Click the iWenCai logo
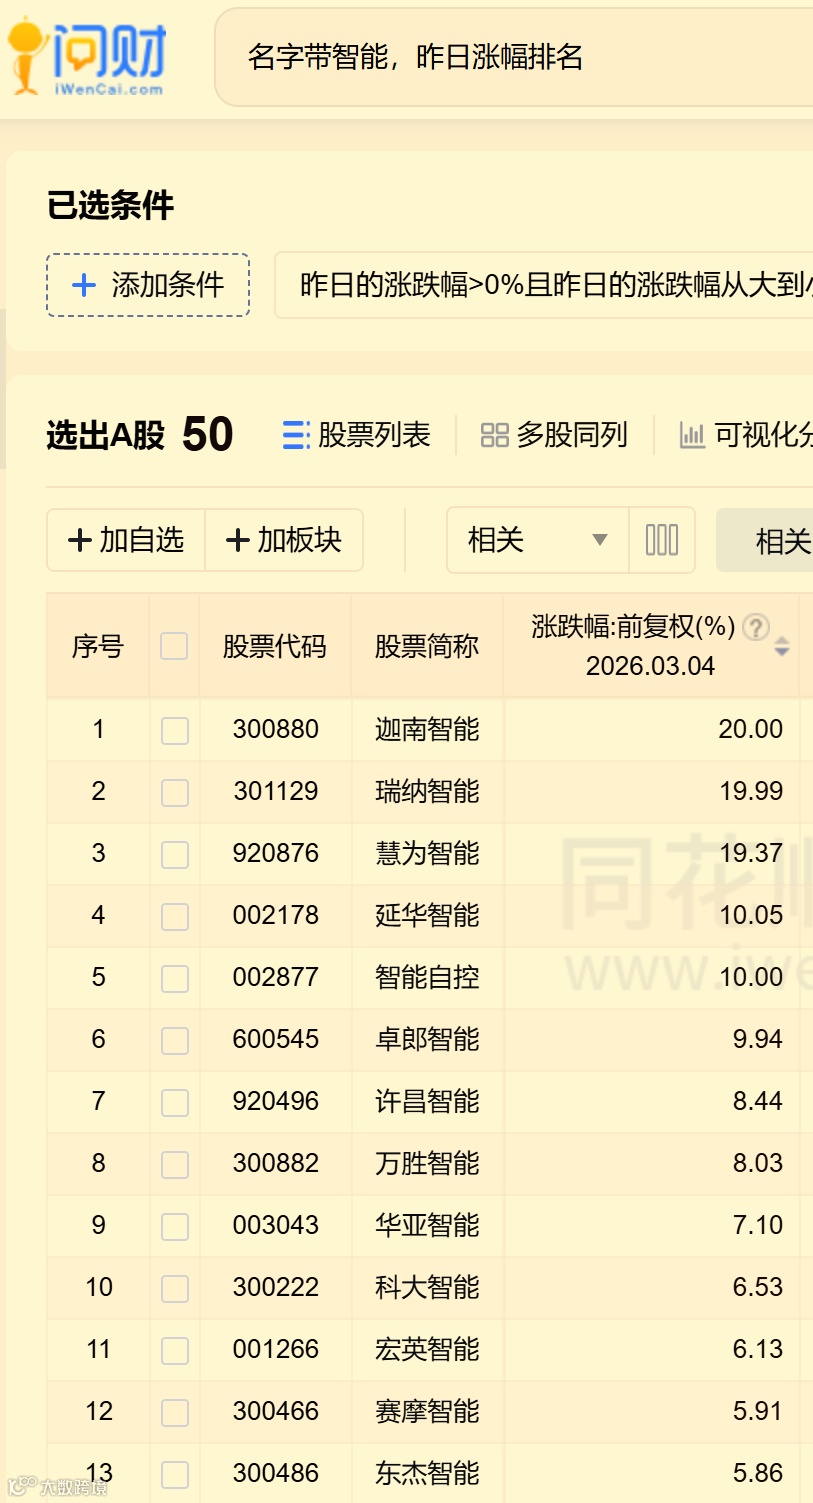The image size is (813, 1503). tap(86, 58)
